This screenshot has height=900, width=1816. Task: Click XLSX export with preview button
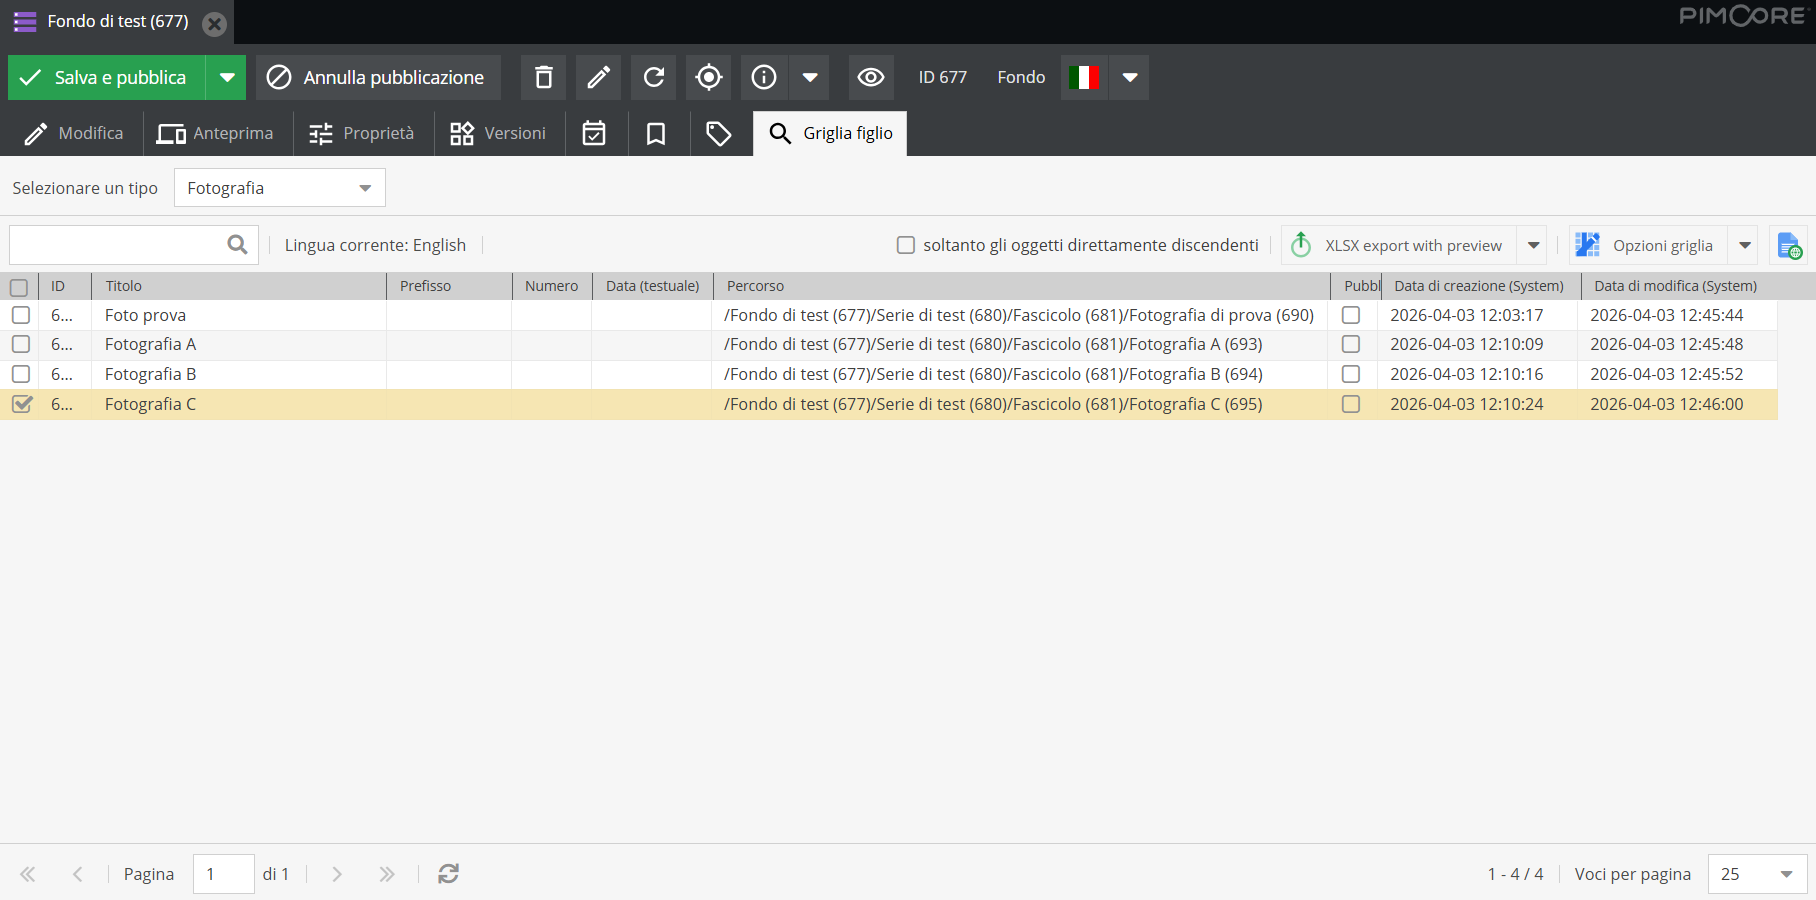coord(1399,245)
